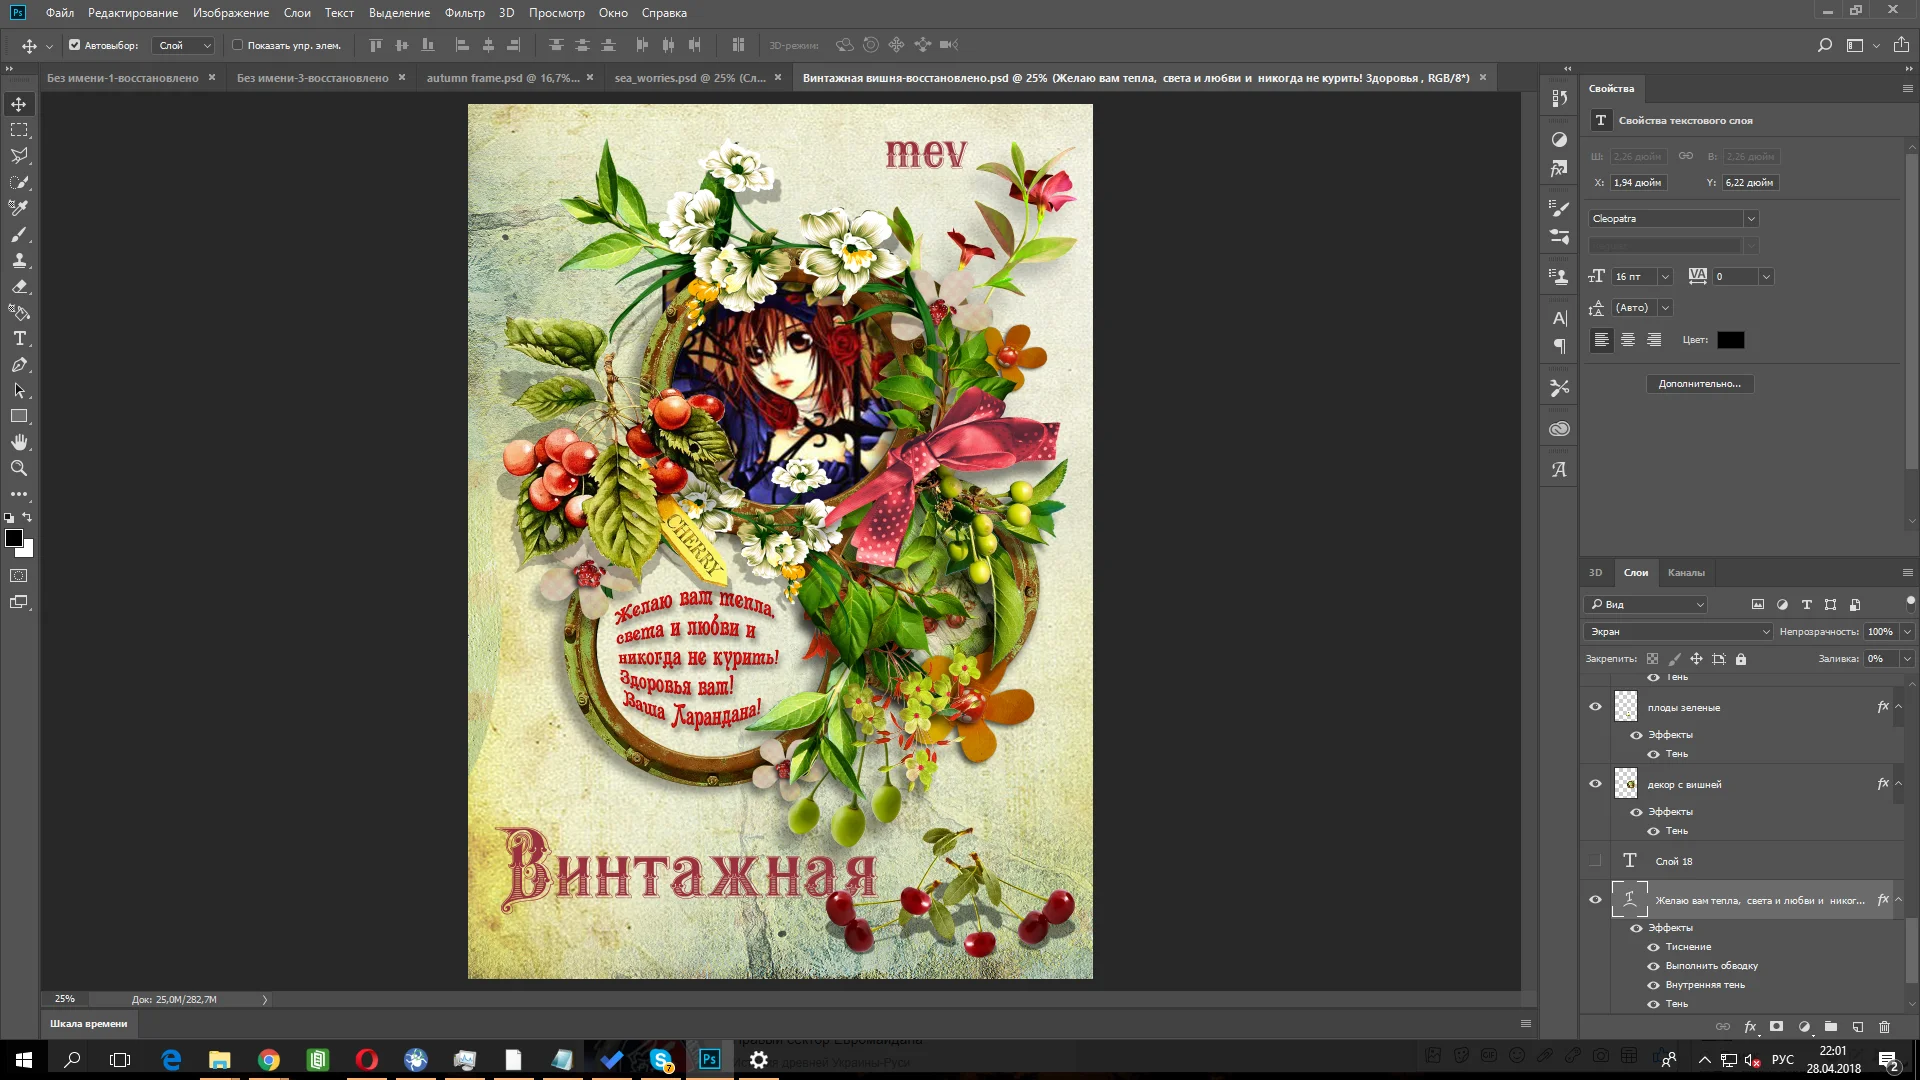Delete layer using trash icon
The height and width of the screenshot is (1080, 1920).
tap(1884, 1027)
